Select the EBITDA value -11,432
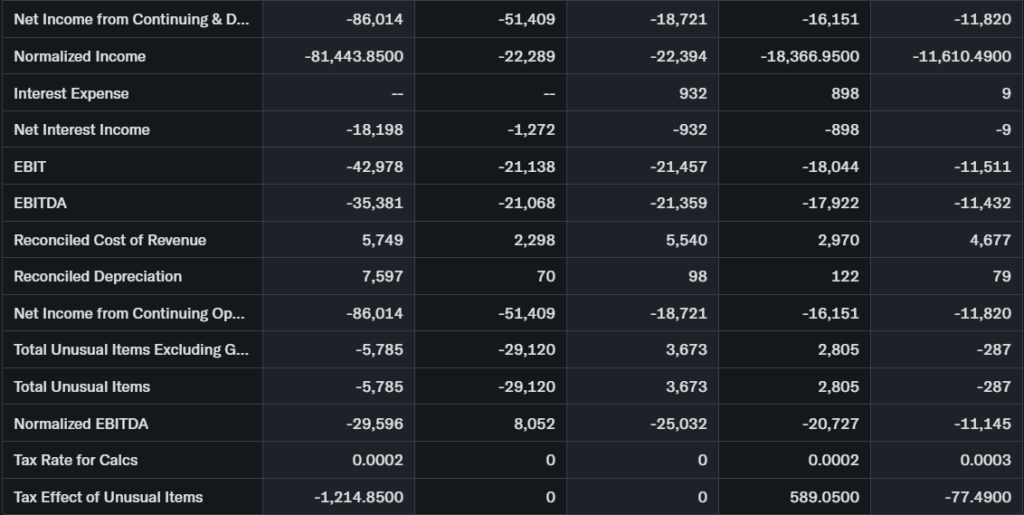This screenshot has height=515, width=1024. pos(981,203)
